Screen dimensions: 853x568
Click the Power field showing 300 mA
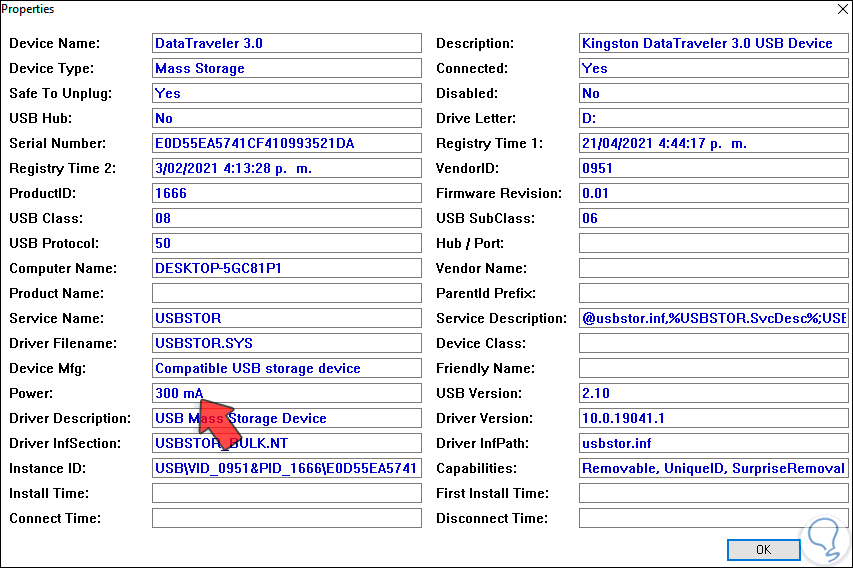(287, 393)
